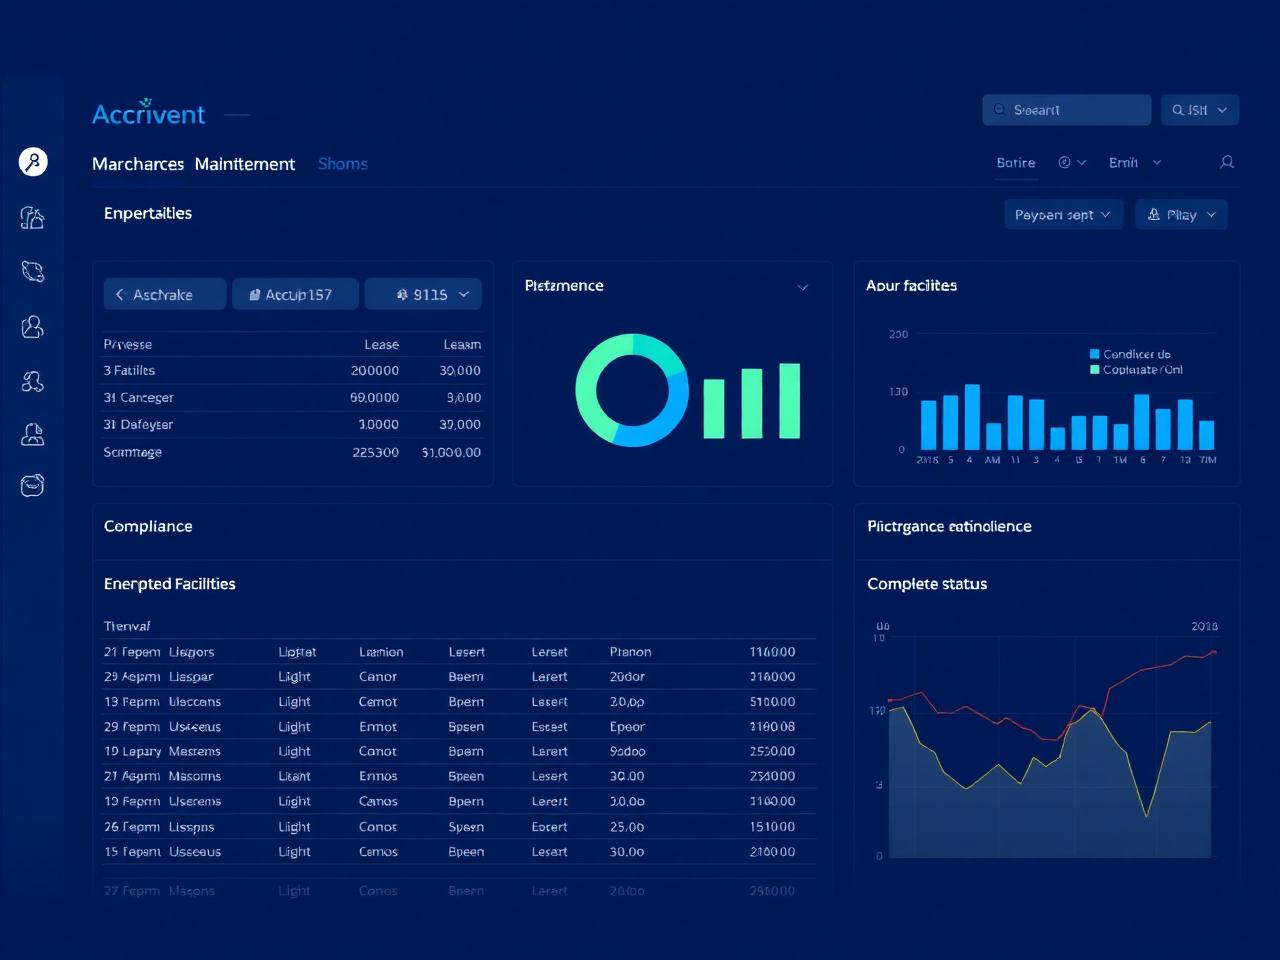This screenshot has height=960, width=1280.
Task: Select the 3 Fatiliies row
Action: click(x=293, y=370)
